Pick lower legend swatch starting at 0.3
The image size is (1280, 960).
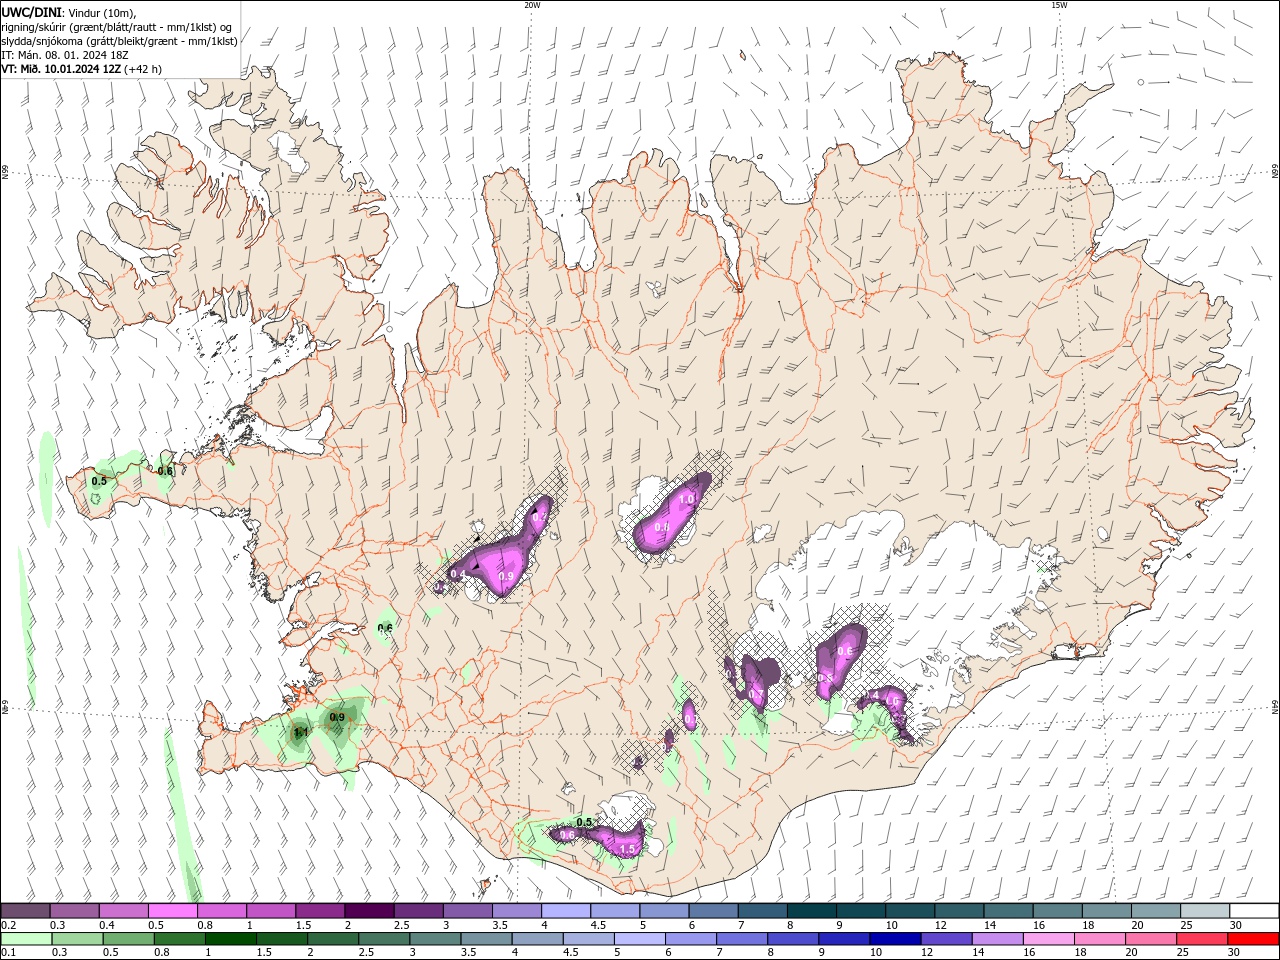point(77,939)
